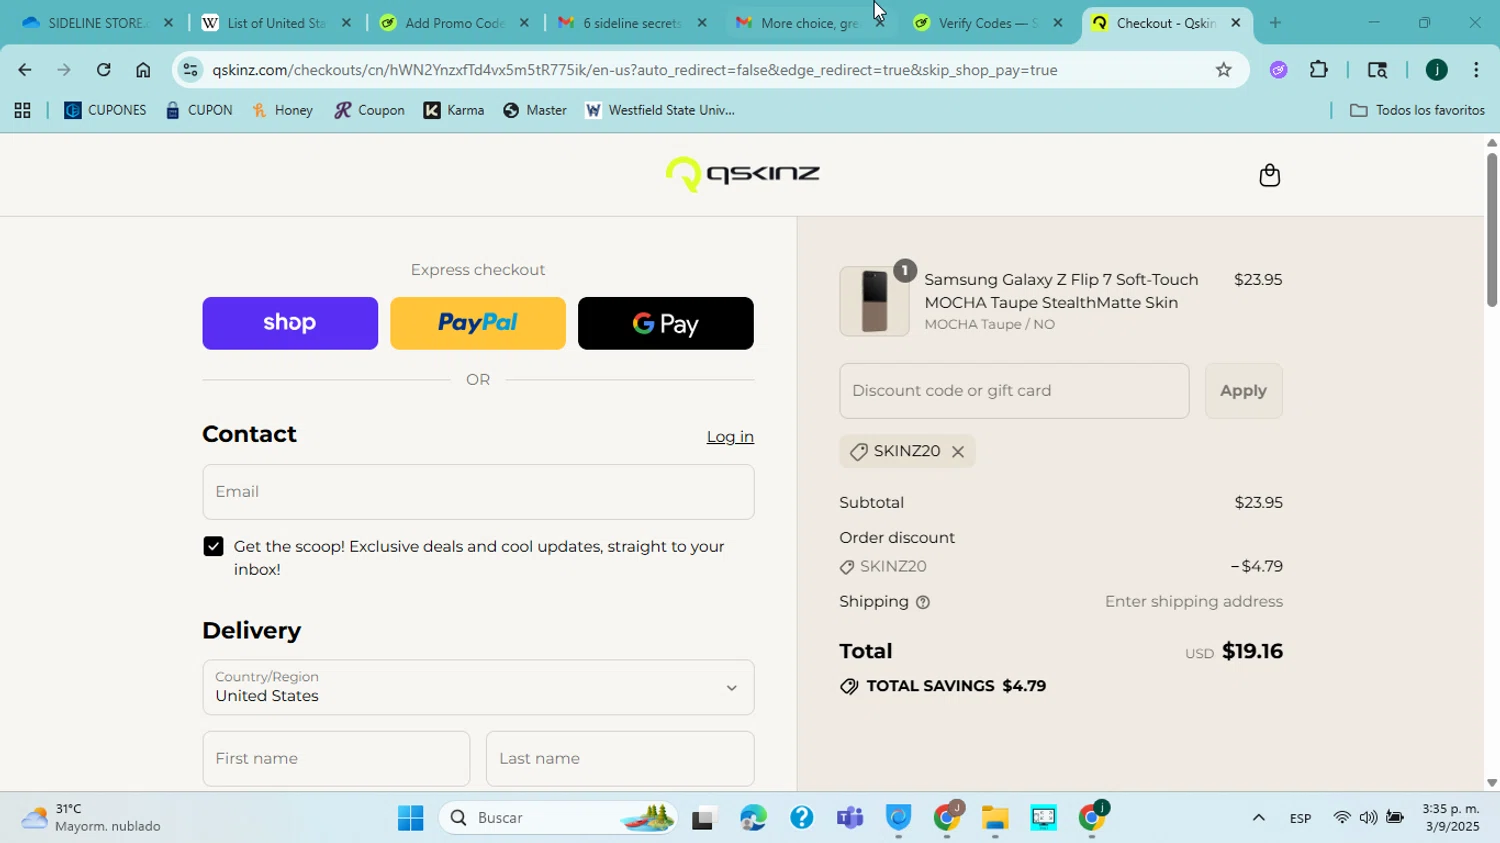View site information icon in address bar

click(190, 70)
